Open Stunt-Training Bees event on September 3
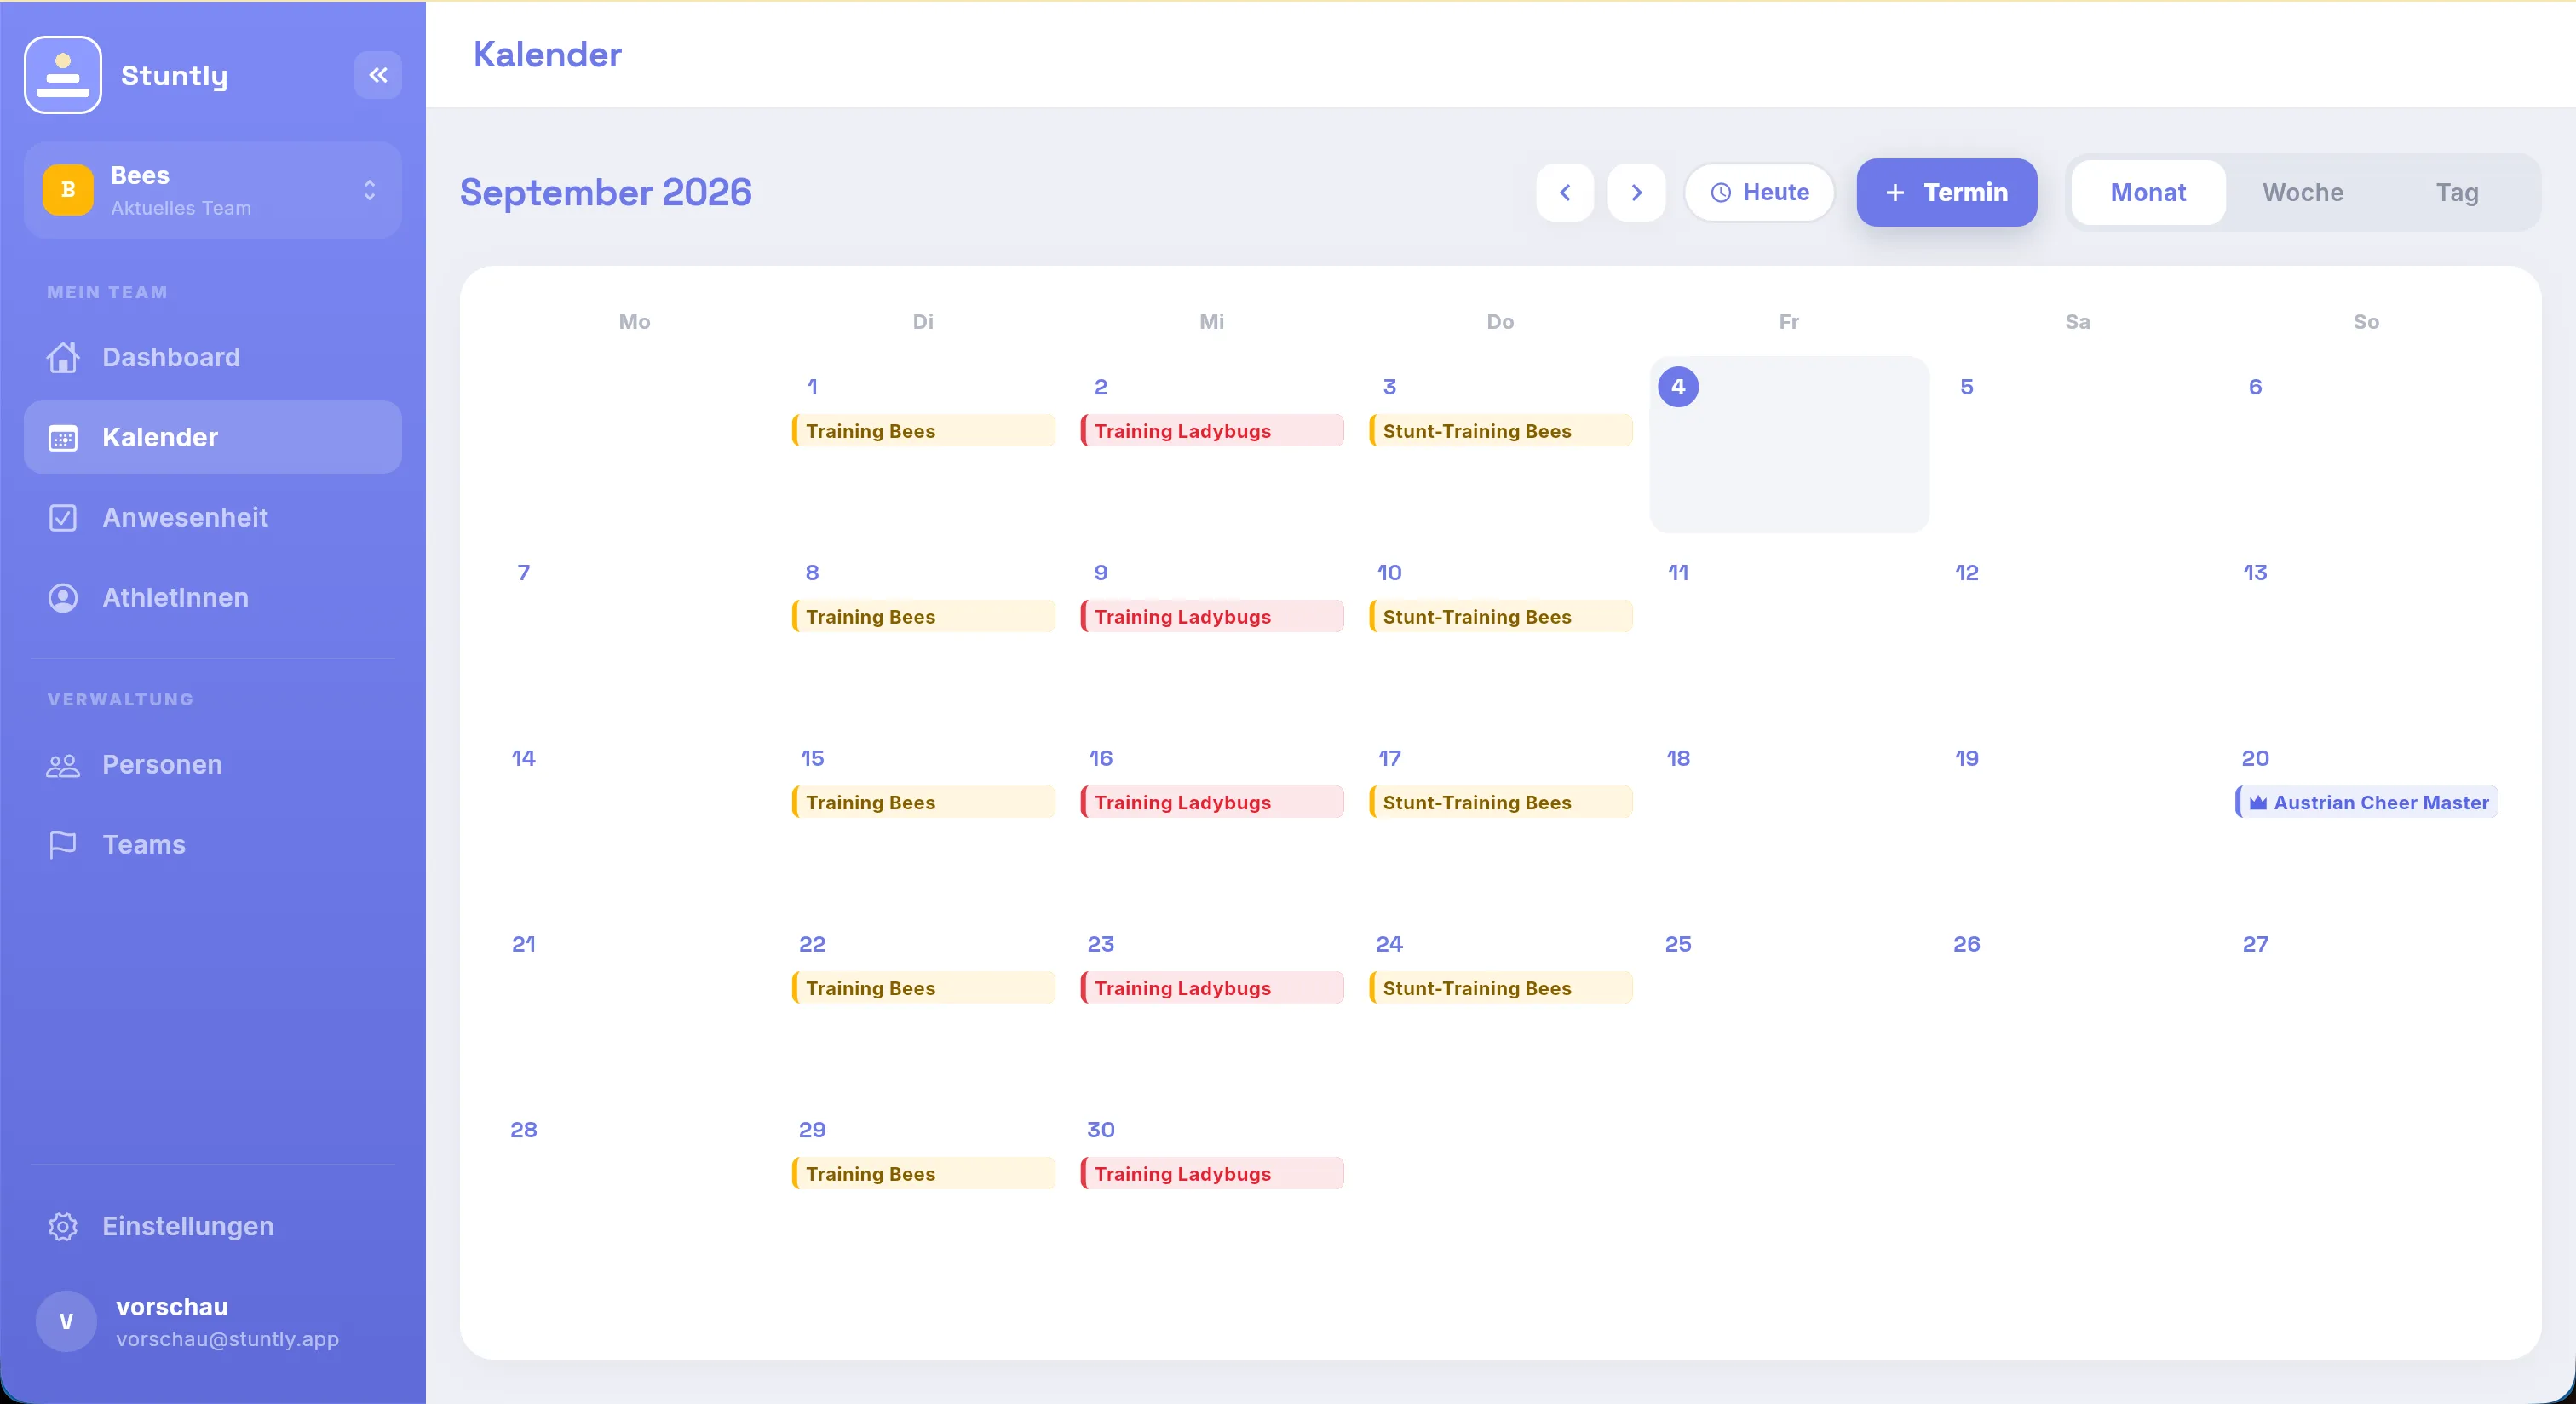Screen dimensions: 2576x1404 (x=1501, y=431)
